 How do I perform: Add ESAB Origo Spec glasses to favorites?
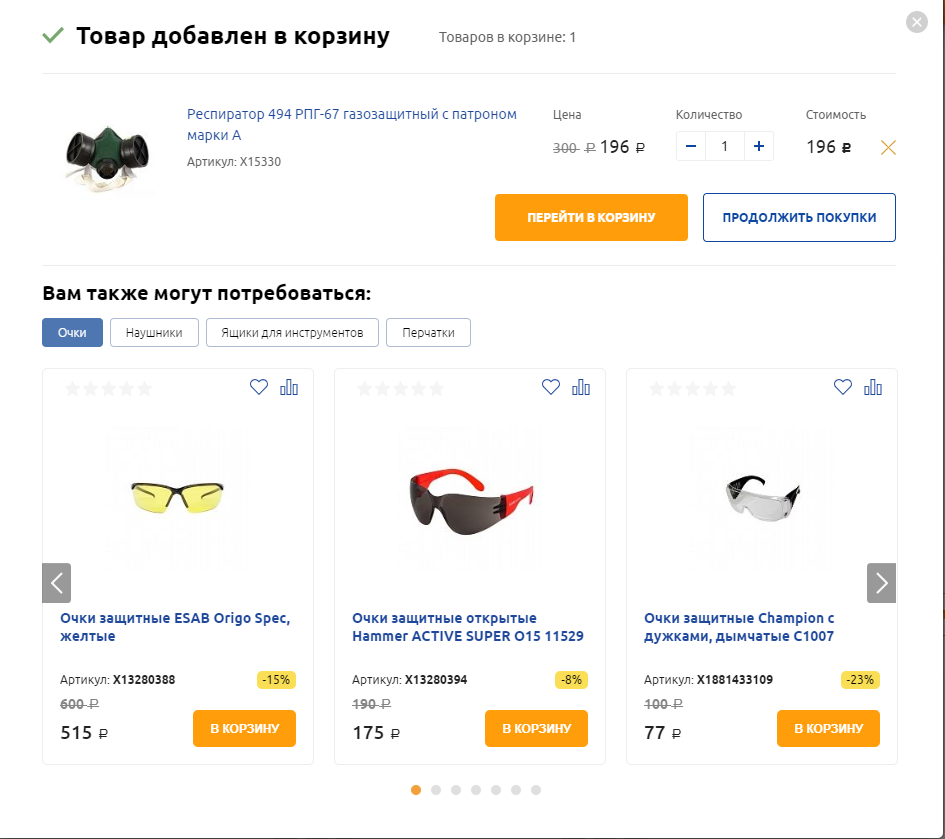tap(259, 387)
